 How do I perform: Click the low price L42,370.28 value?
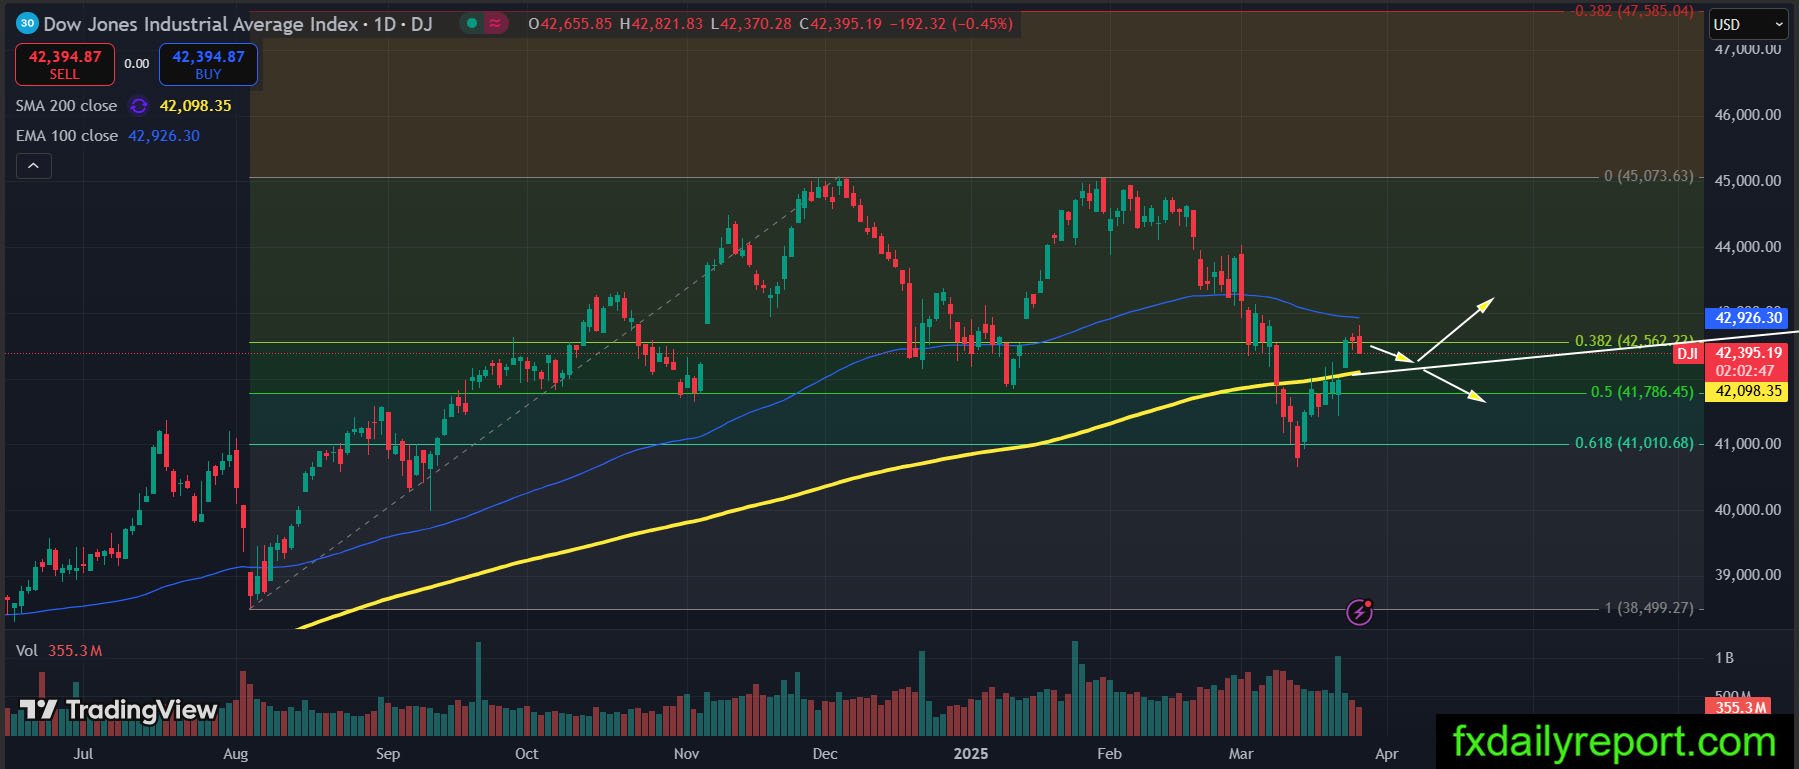coord(751,24)
